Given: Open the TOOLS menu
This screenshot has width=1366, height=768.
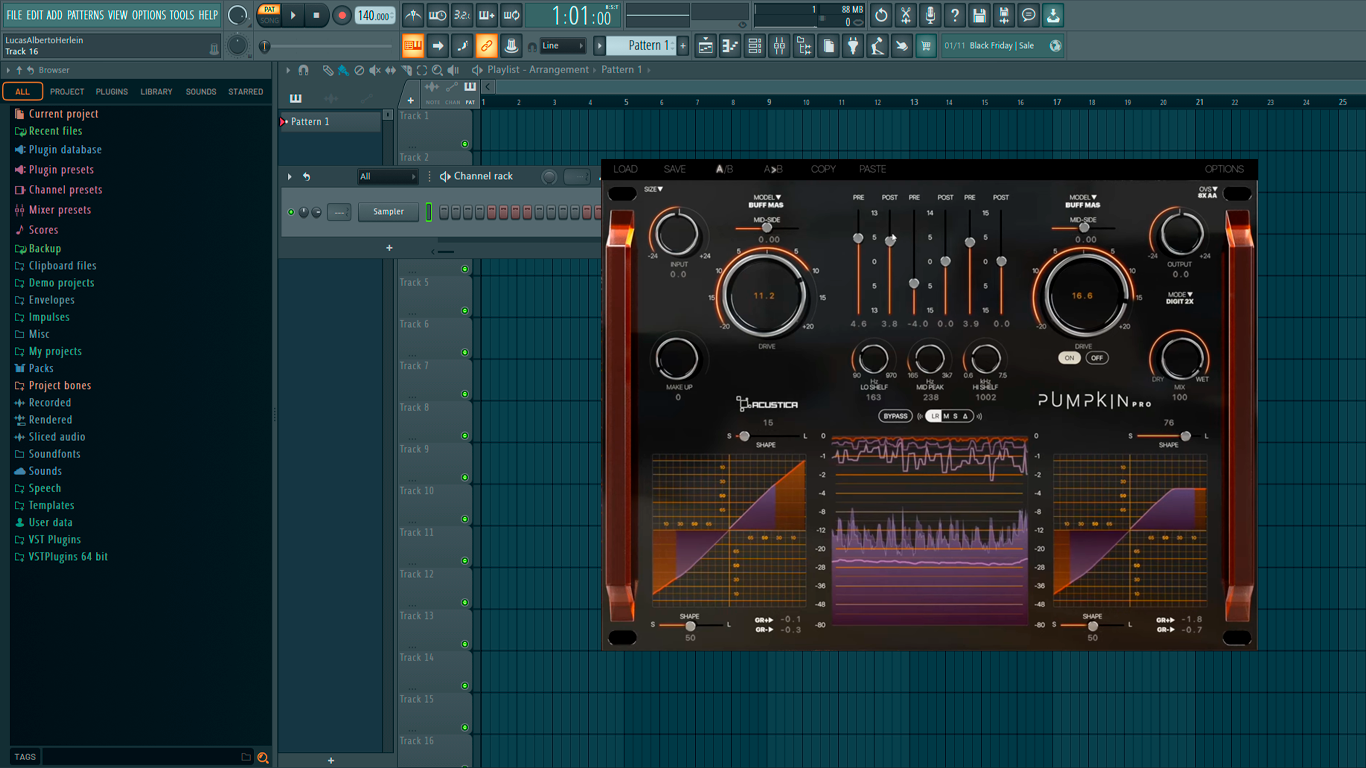Looking at the screenshot, I should pyautogui.click(x=182, y=15).
